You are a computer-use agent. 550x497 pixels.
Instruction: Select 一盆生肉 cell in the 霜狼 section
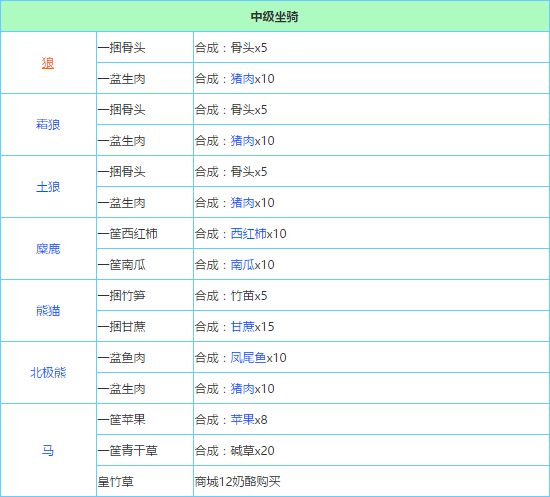[x=145, y=141]
